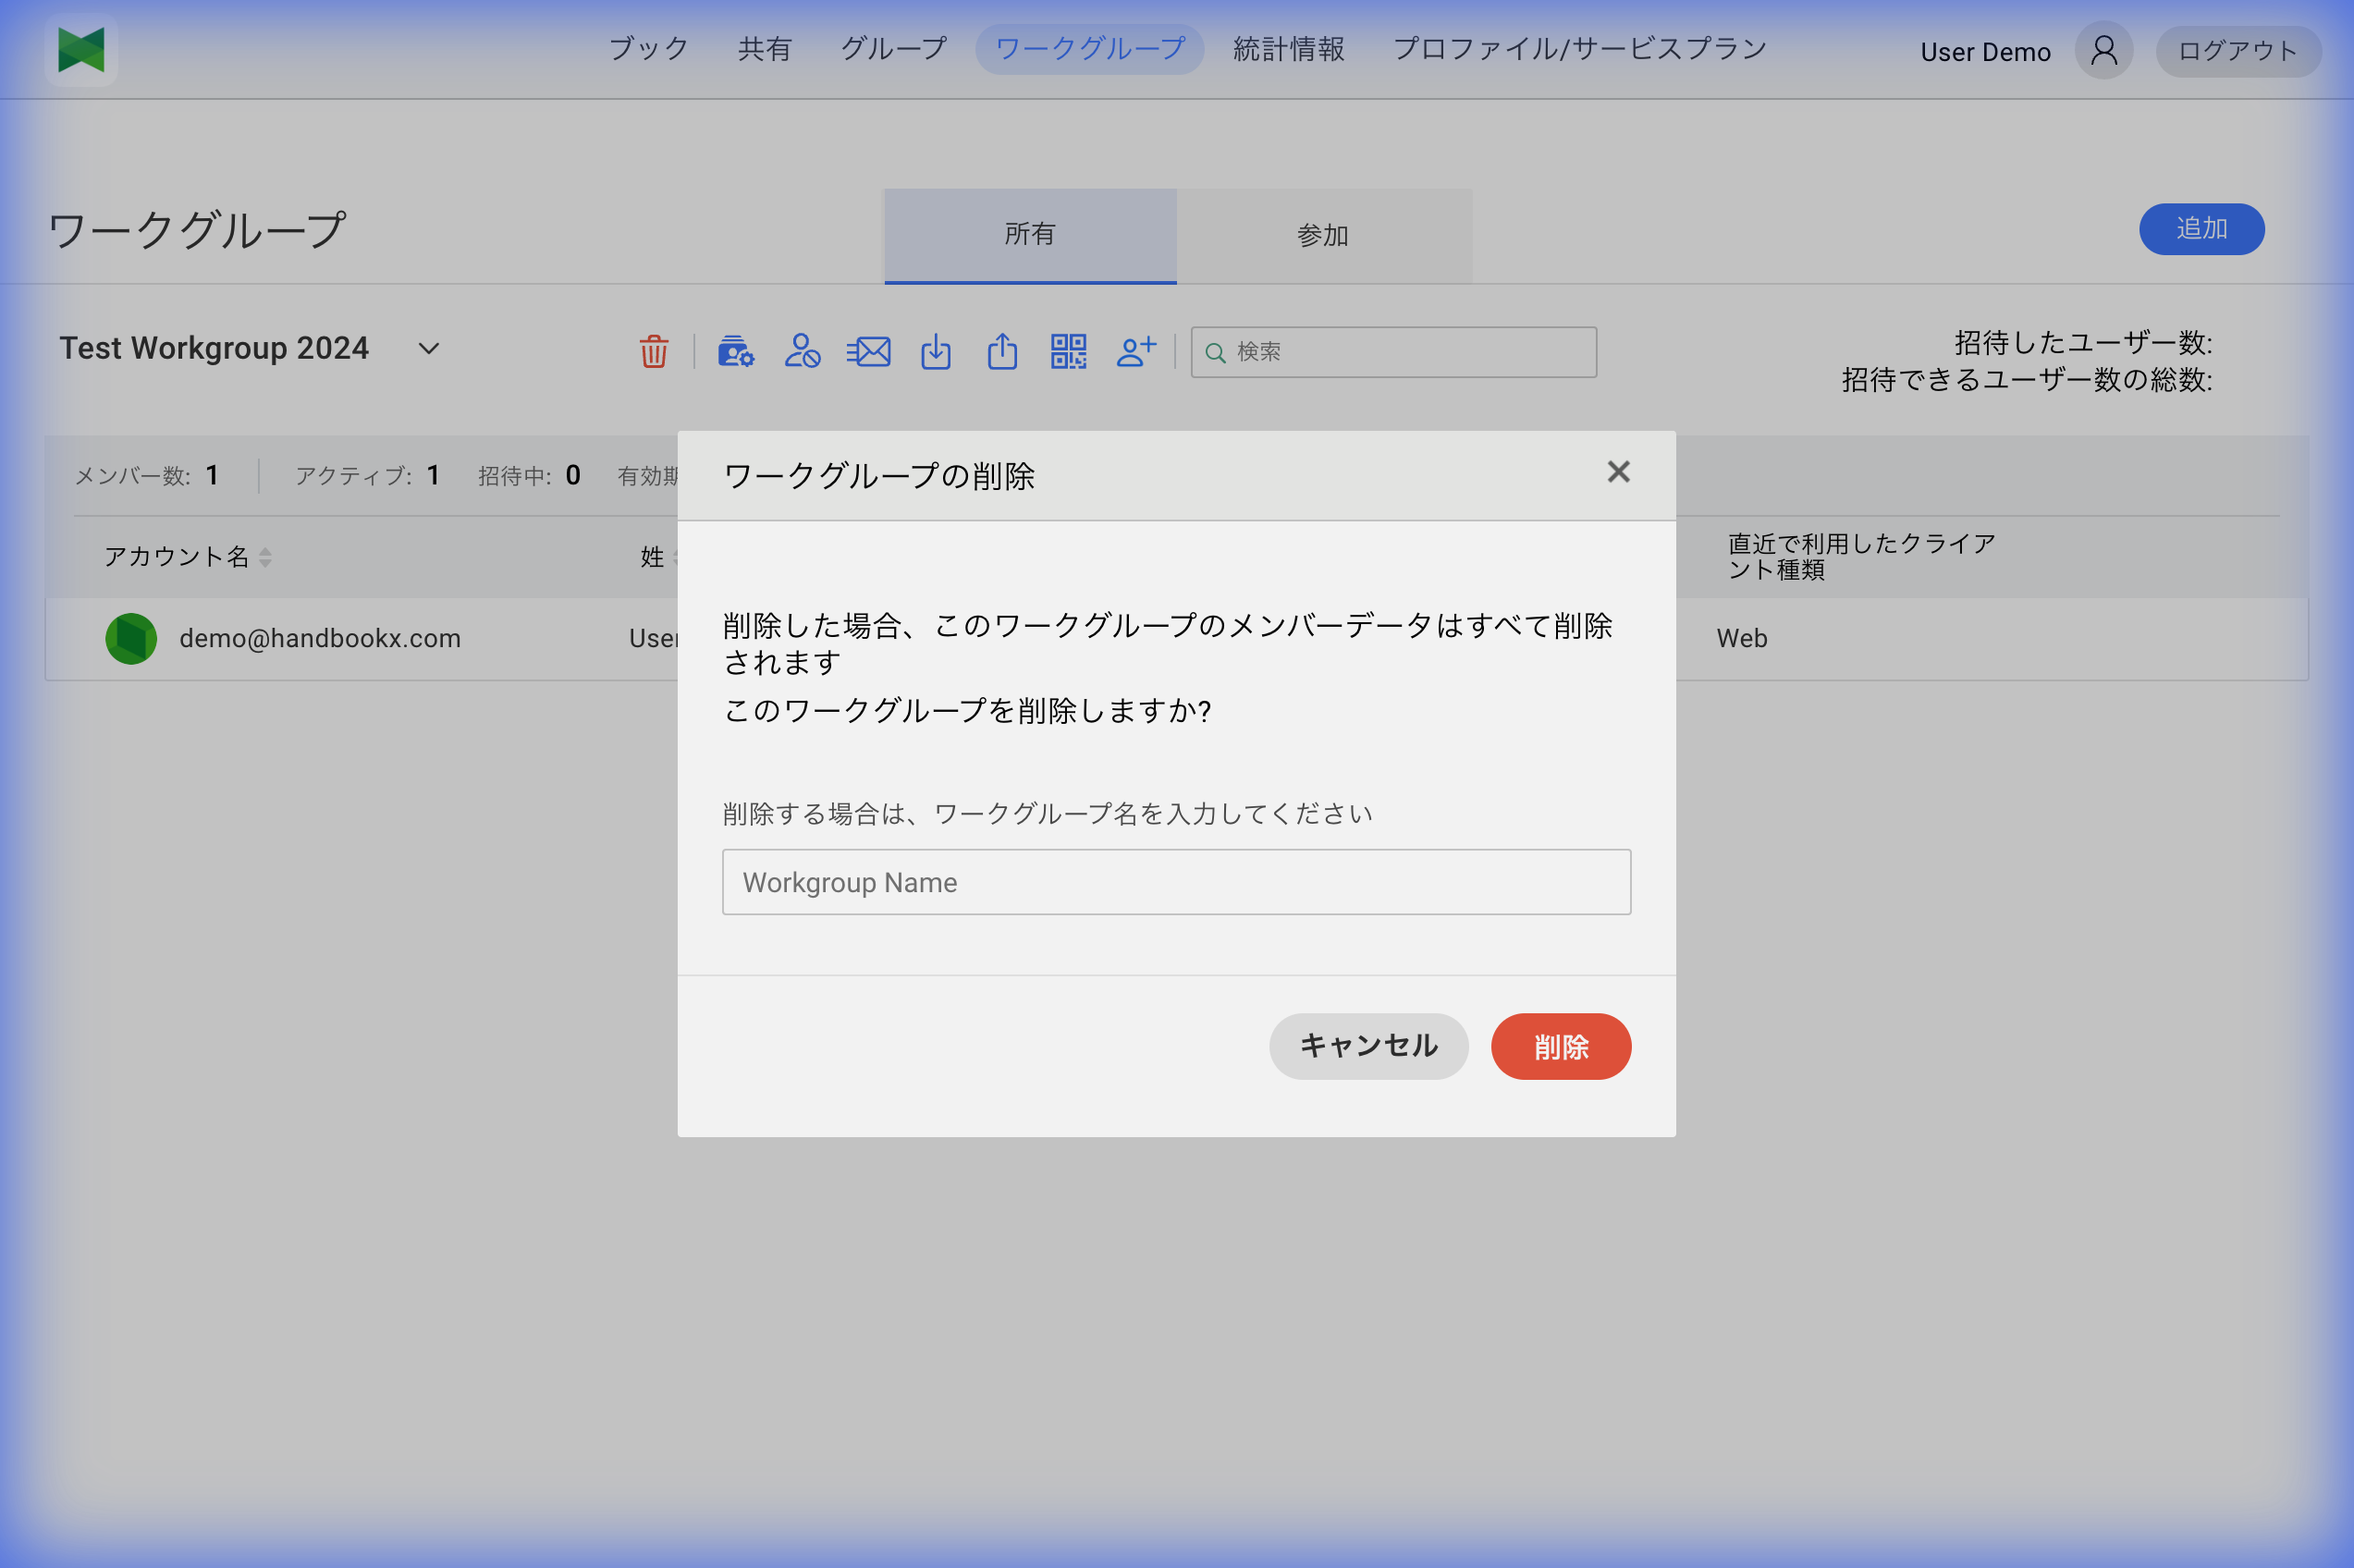This screenshot has height=1568, width=2354.
Task: Open the User Demo profile avatar
Action: click(2103, 49)
